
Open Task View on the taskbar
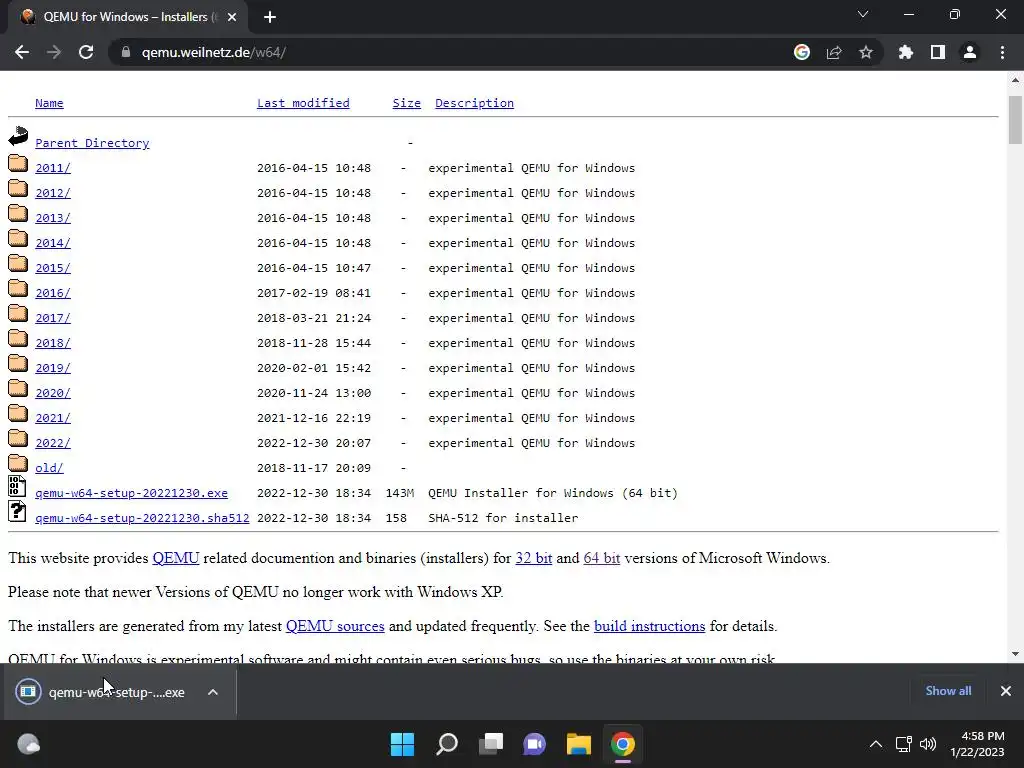[x=491, y=744]
